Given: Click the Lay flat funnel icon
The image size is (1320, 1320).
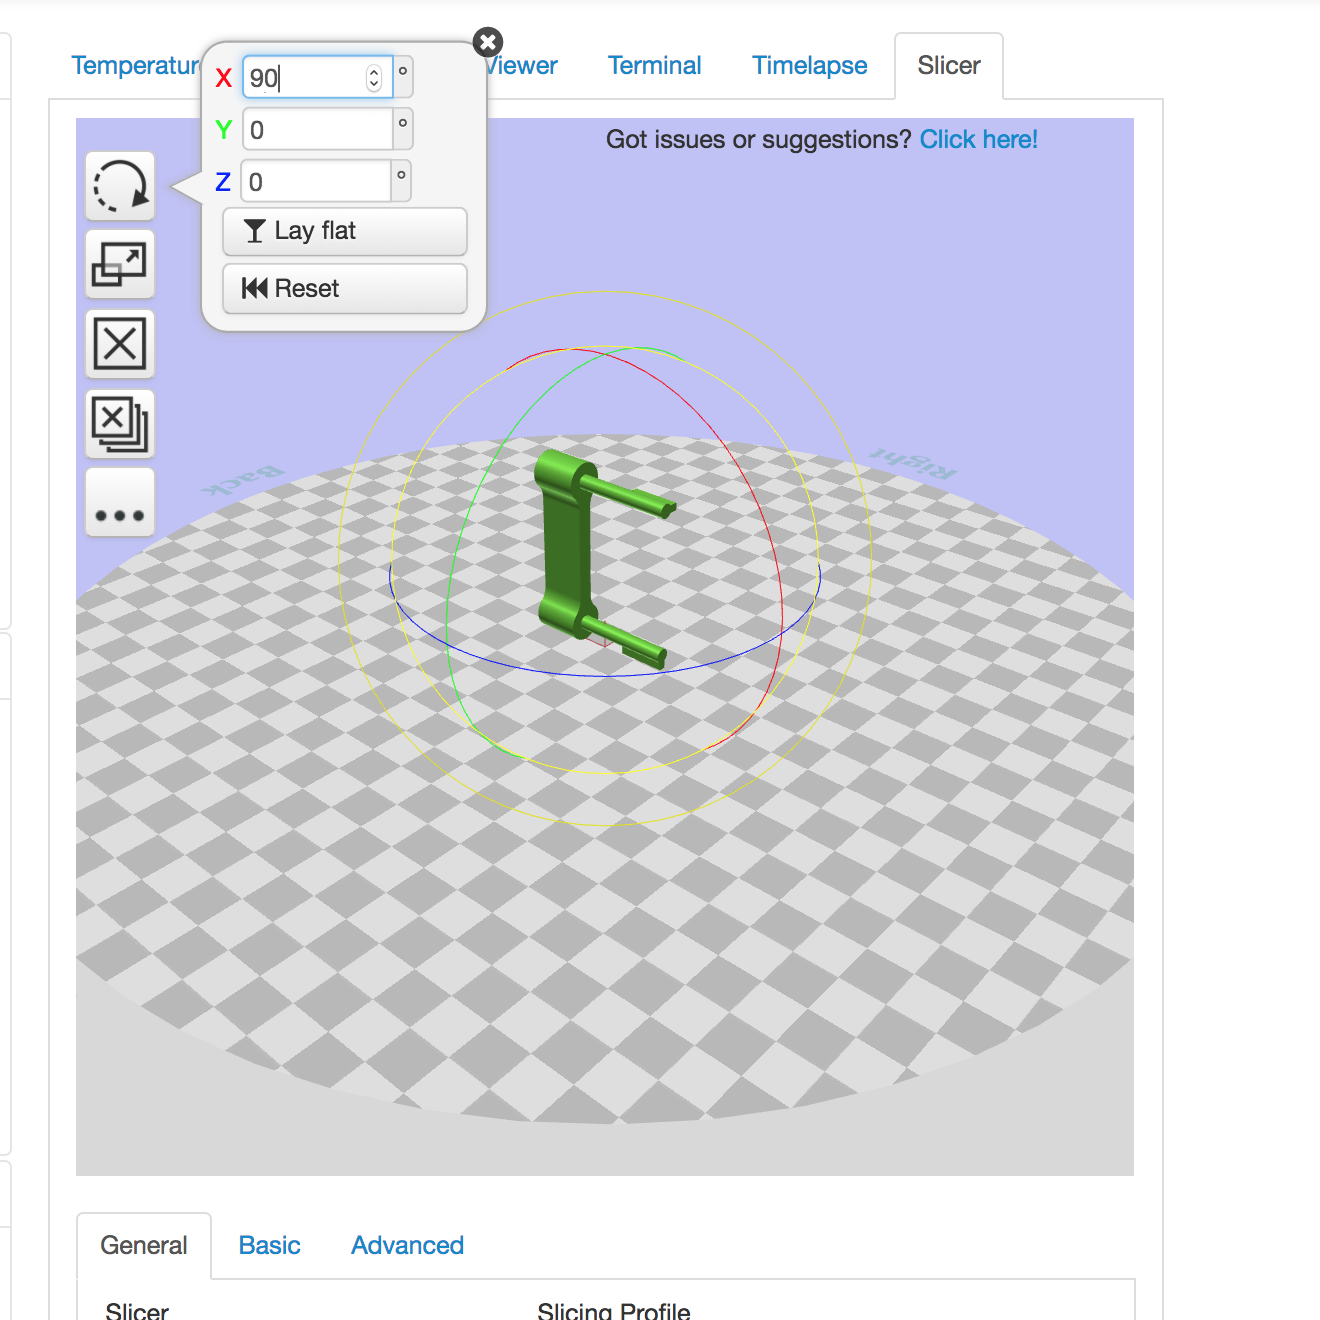Looking at the screenshot, I should pyautogui.click(x=254, y=231).
